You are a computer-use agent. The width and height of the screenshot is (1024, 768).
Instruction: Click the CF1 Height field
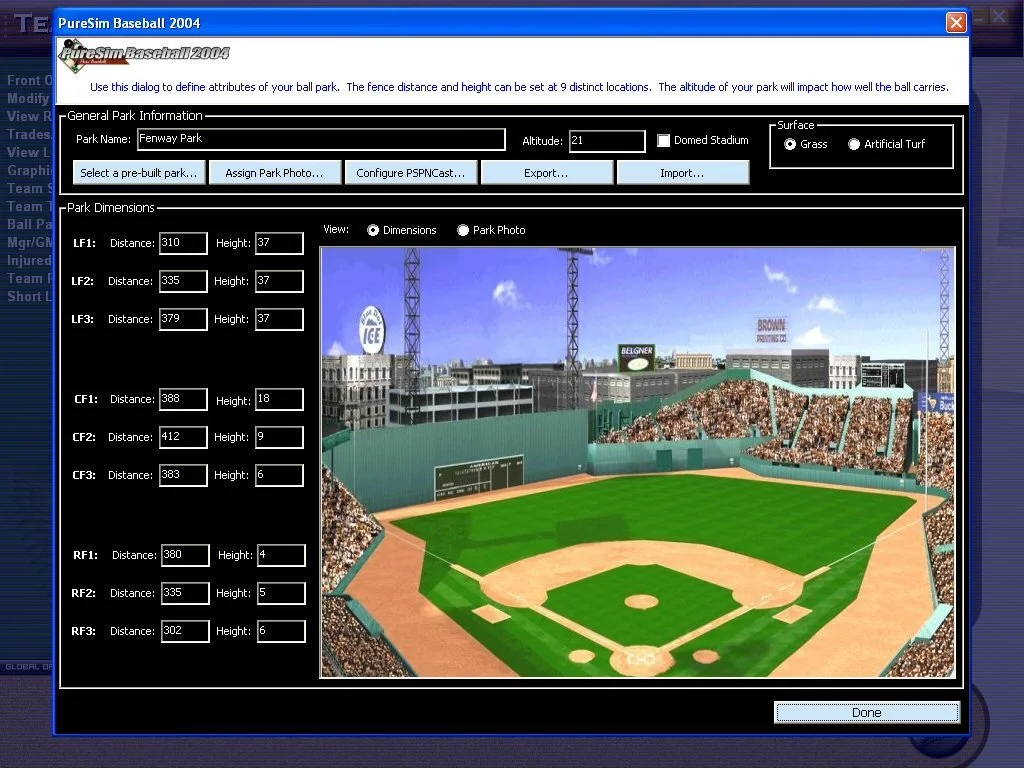[279, 399]
